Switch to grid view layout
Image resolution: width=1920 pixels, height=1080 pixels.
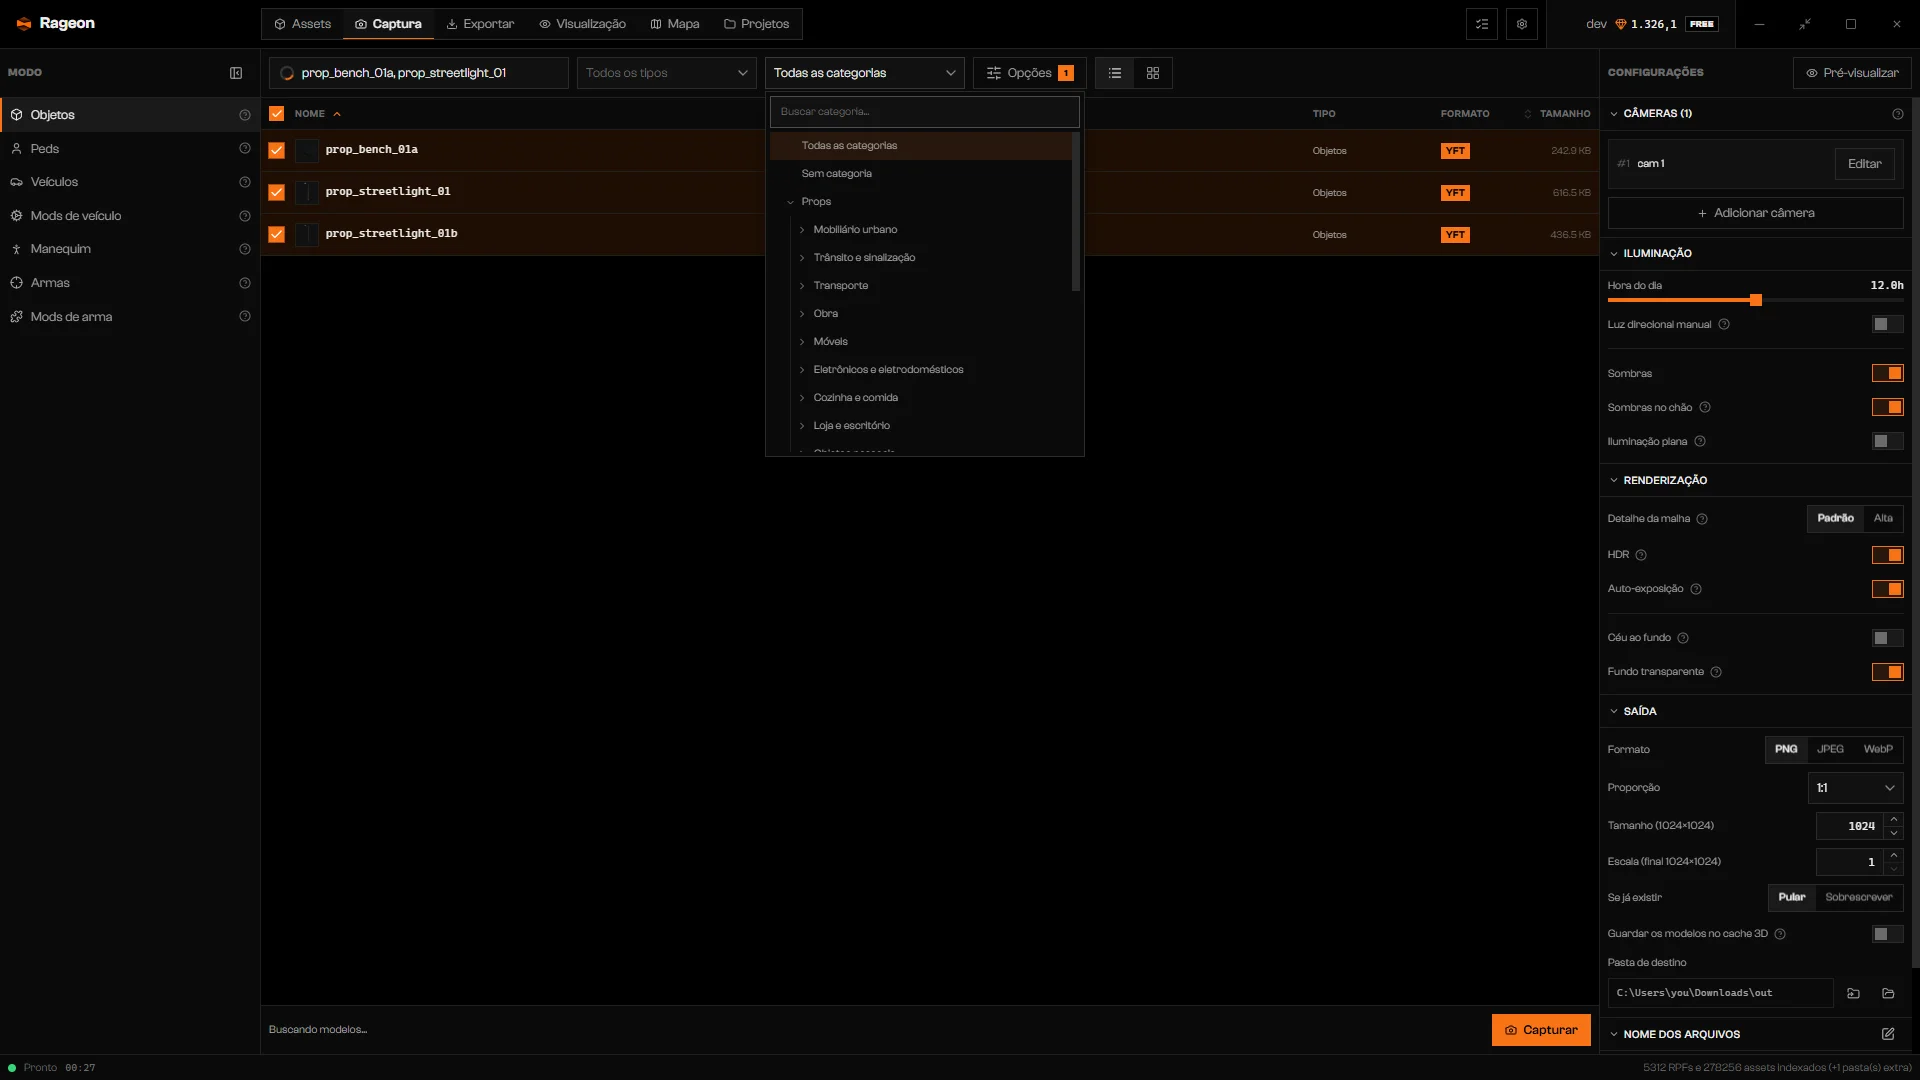[x=1153, y=73]
